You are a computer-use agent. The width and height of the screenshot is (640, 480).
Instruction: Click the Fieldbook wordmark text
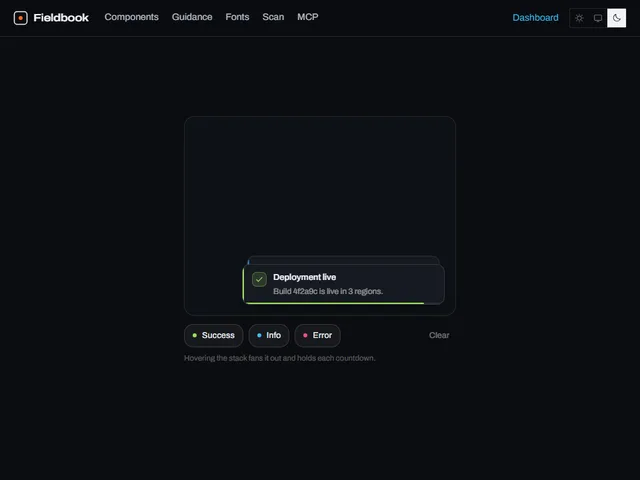click(61, 18)
